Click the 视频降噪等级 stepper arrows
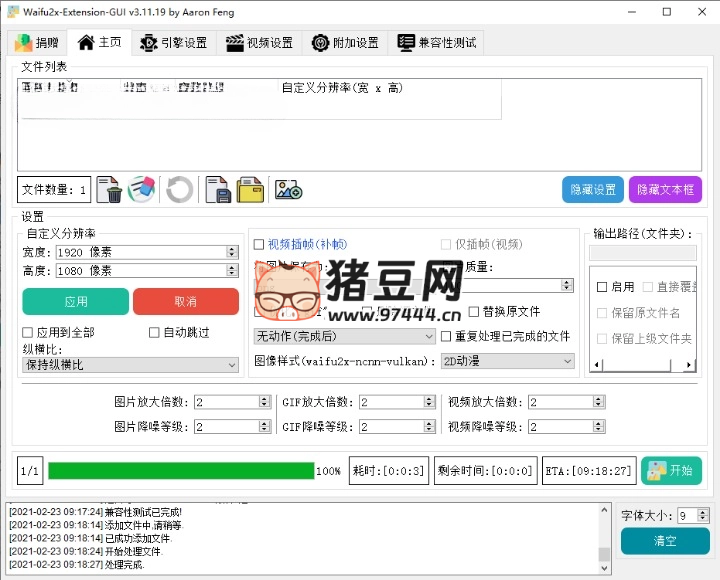 598,427
